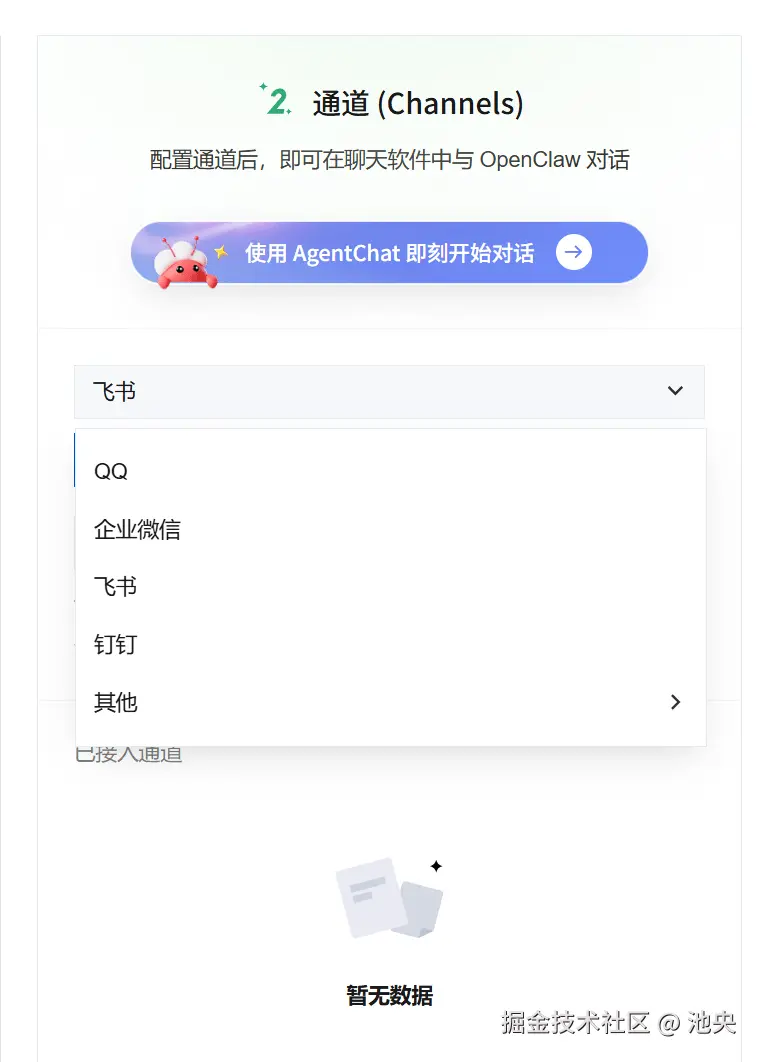Click the green number 2 step icon
This screenshot has height=1062, width=762.
(x=276, y=100)
